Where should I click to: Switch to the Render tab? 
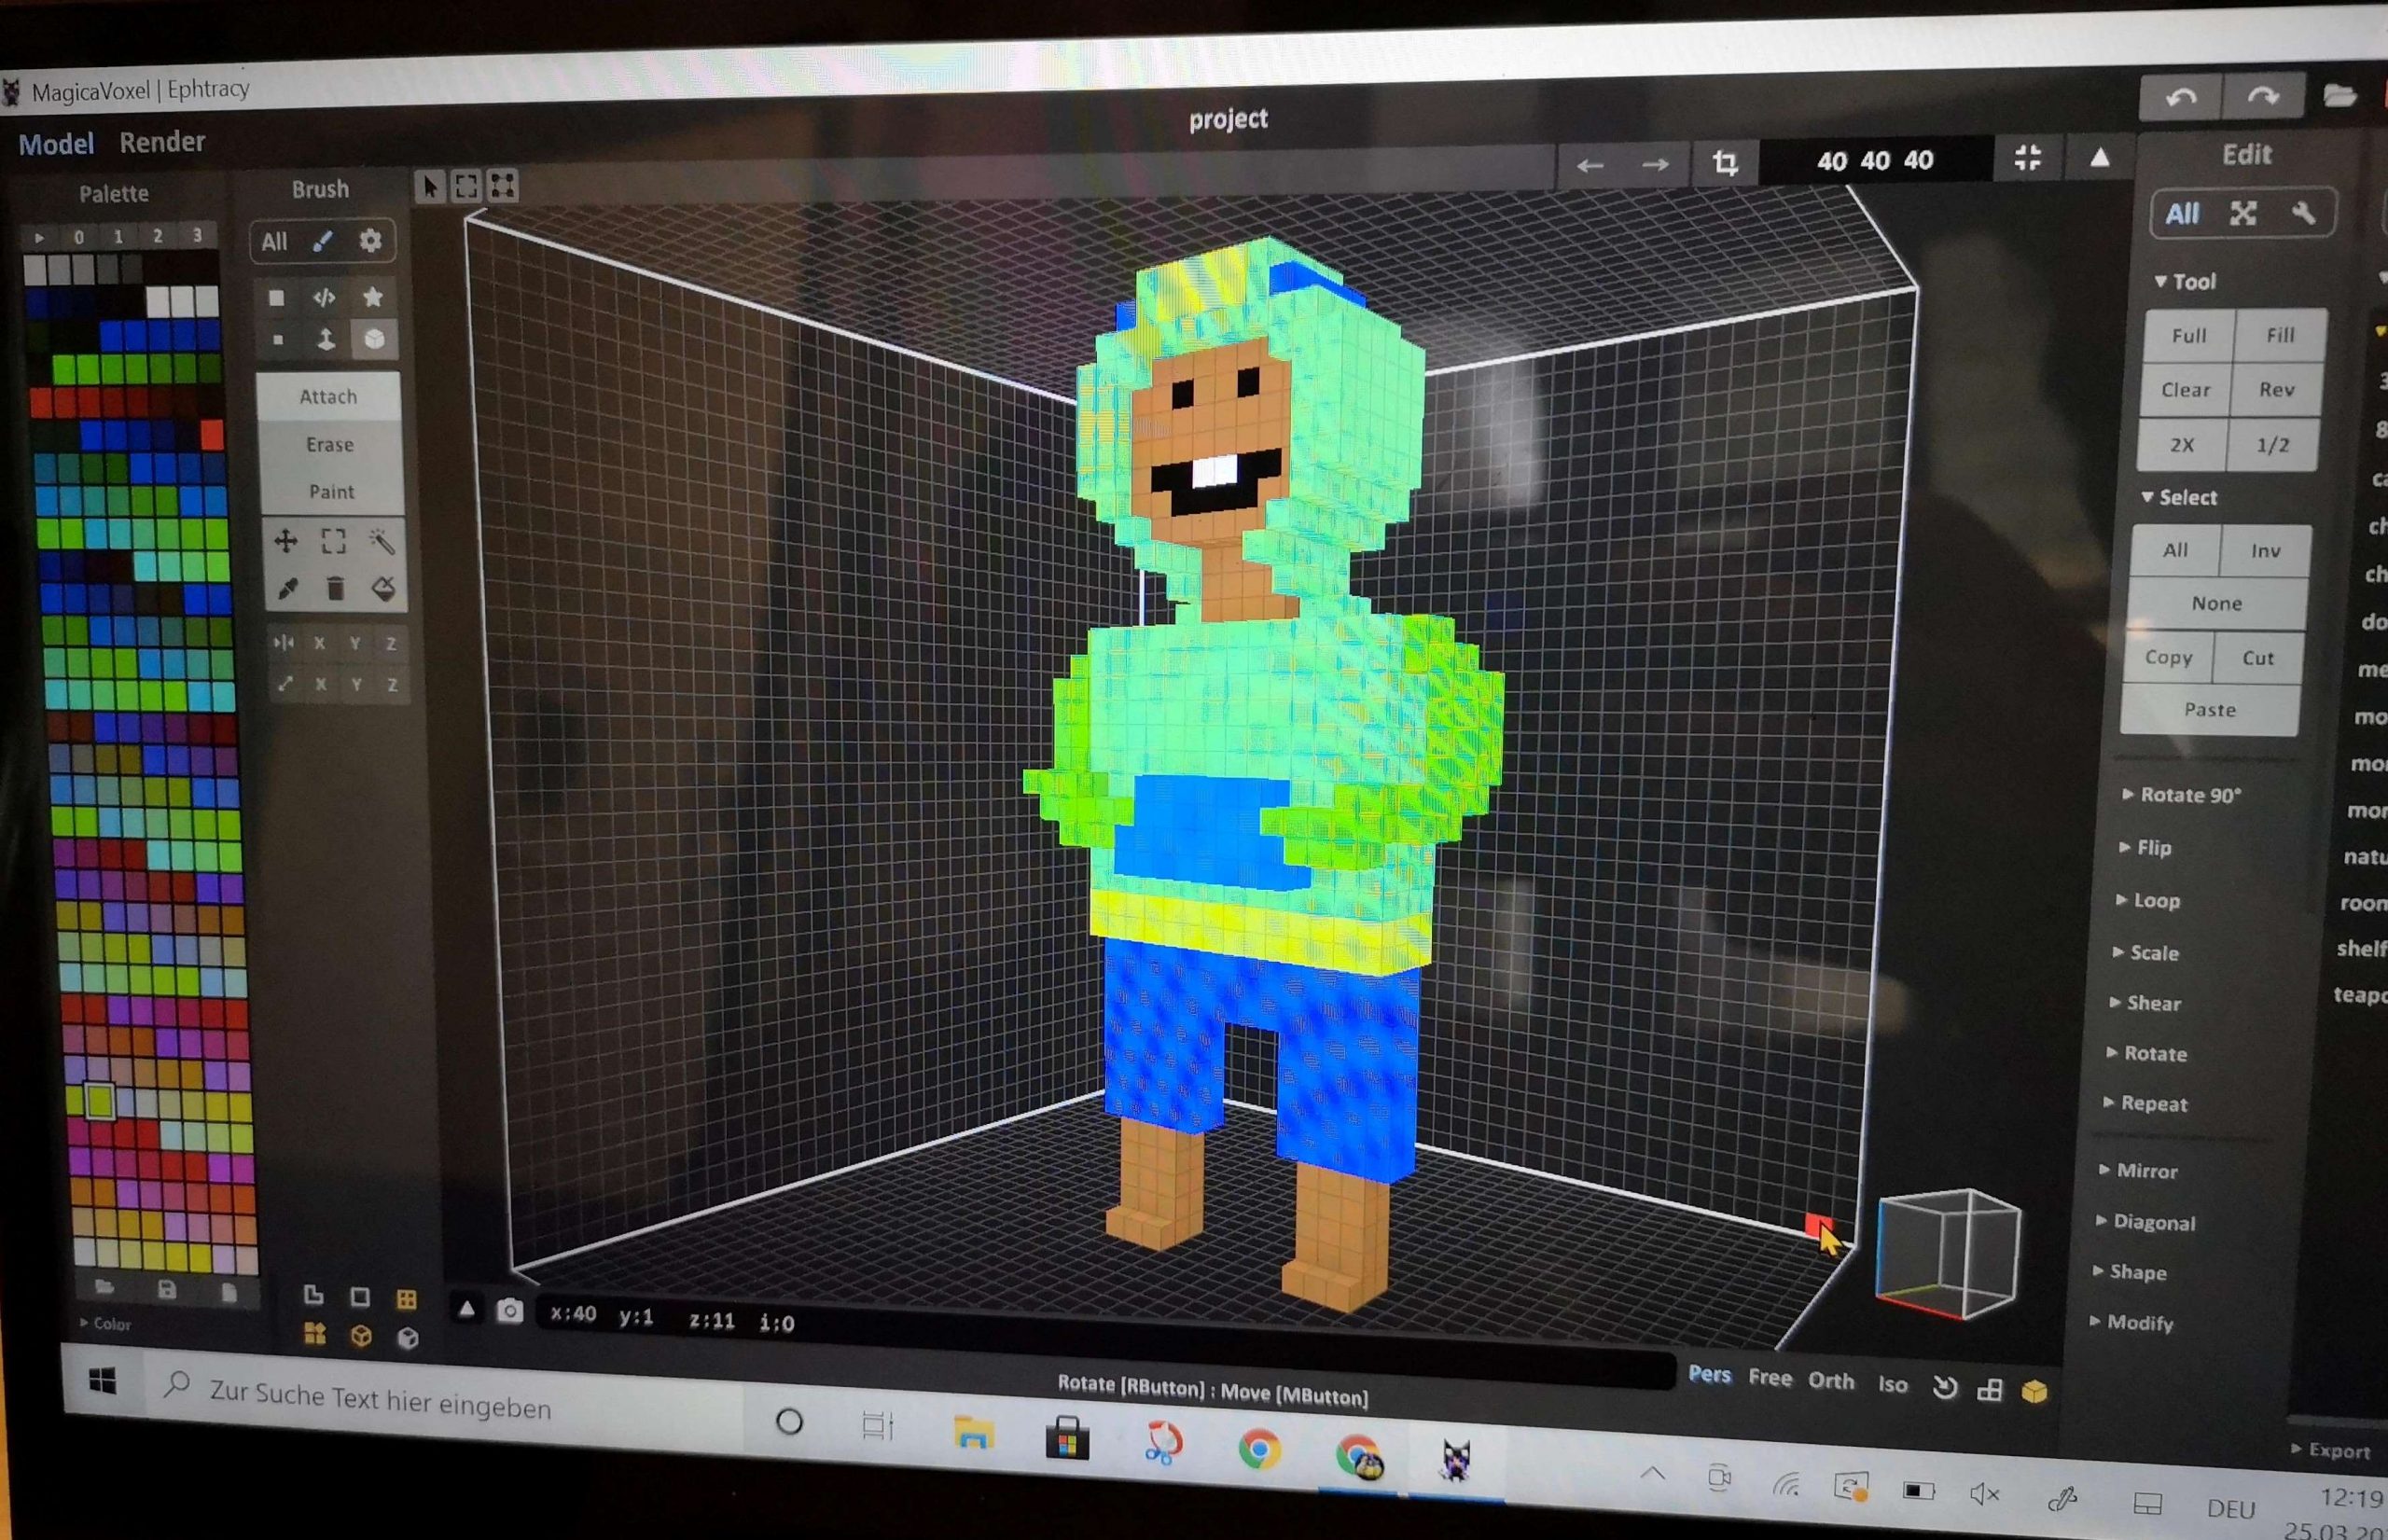162,142
